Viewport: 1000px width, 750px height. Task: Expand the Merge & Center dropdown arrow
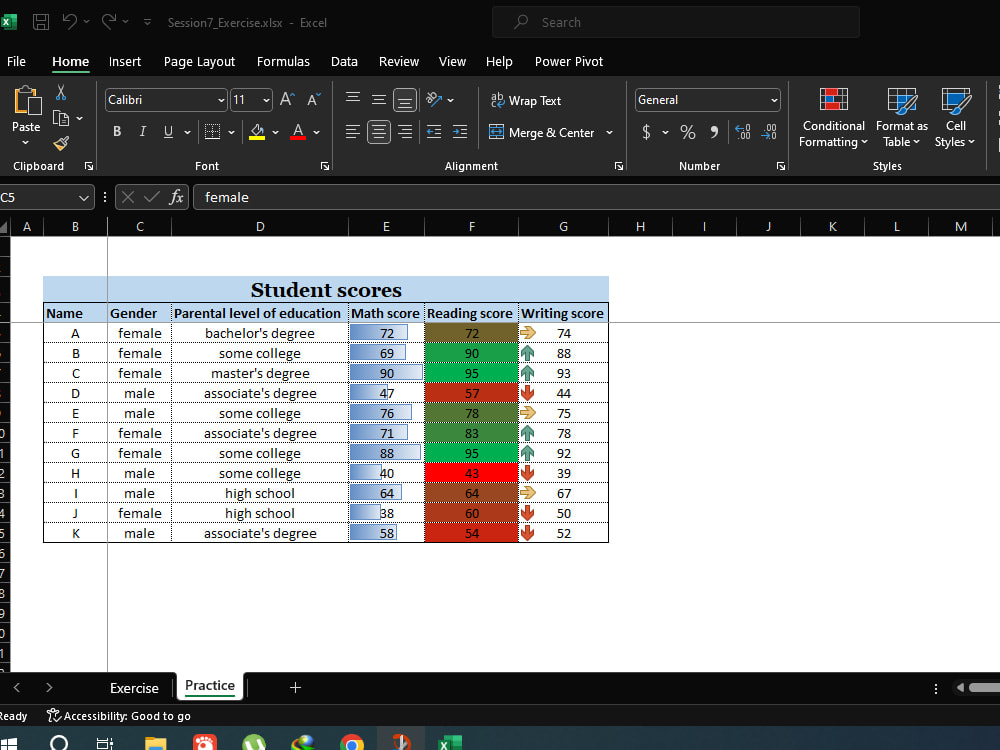[609, 133]
